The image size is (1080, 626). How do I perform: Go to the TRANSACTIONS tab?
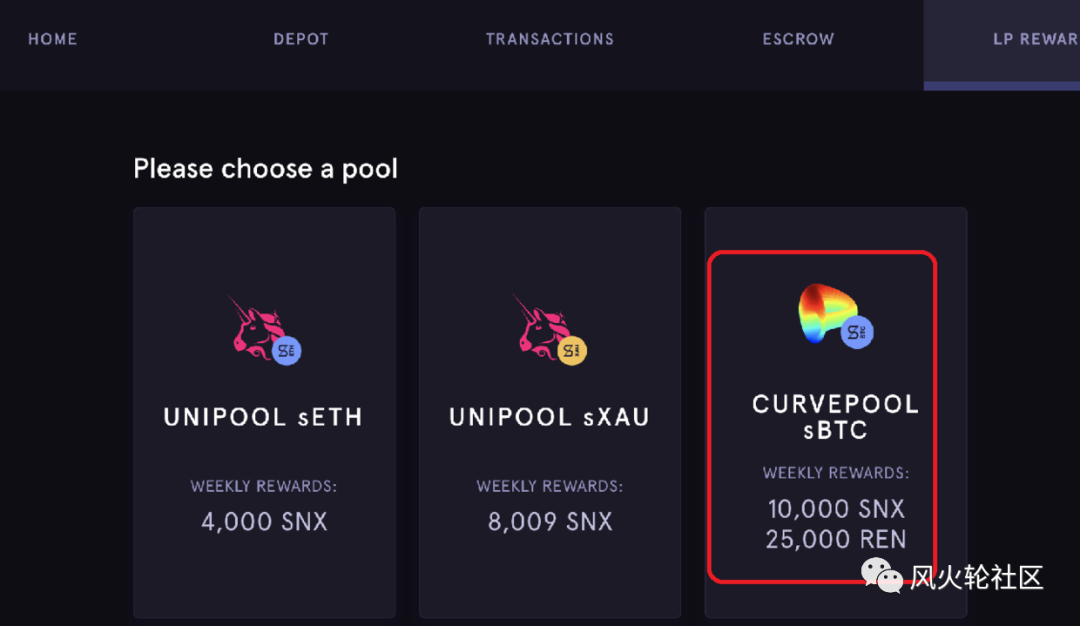pyautogui.click(x=550, y=39)
